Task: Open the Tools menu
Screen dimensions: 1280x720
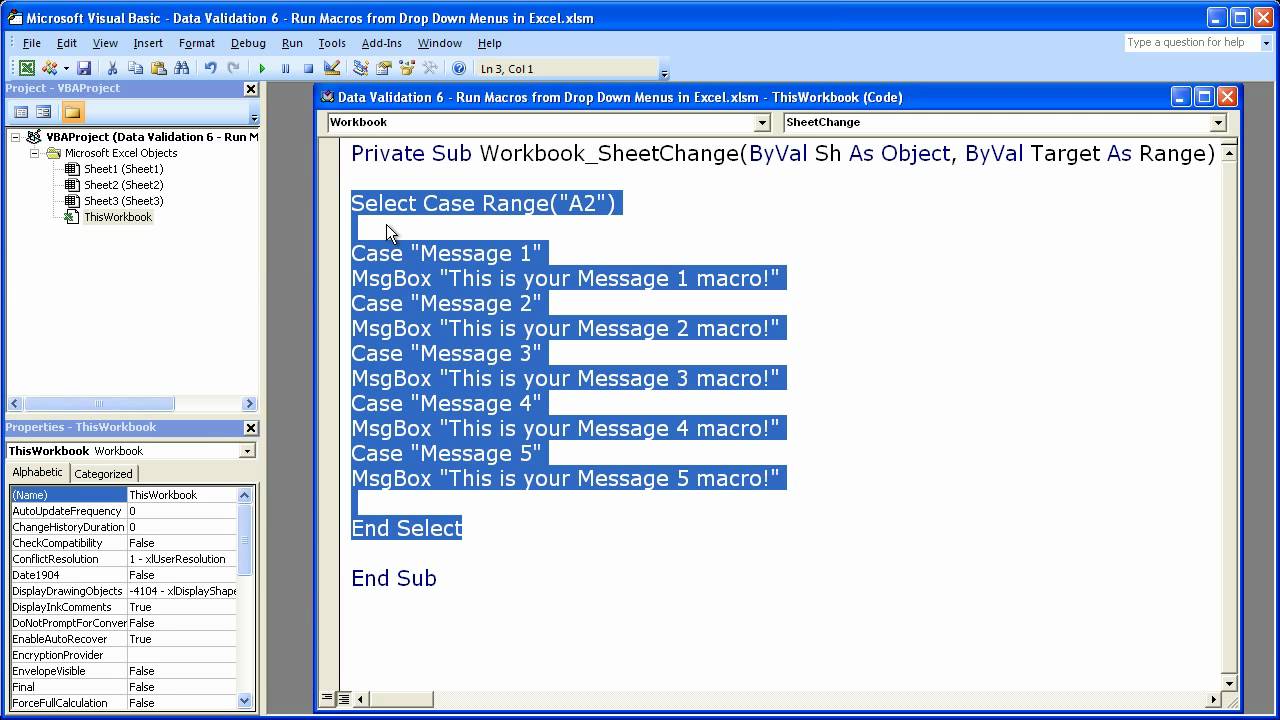Action: 332,43
